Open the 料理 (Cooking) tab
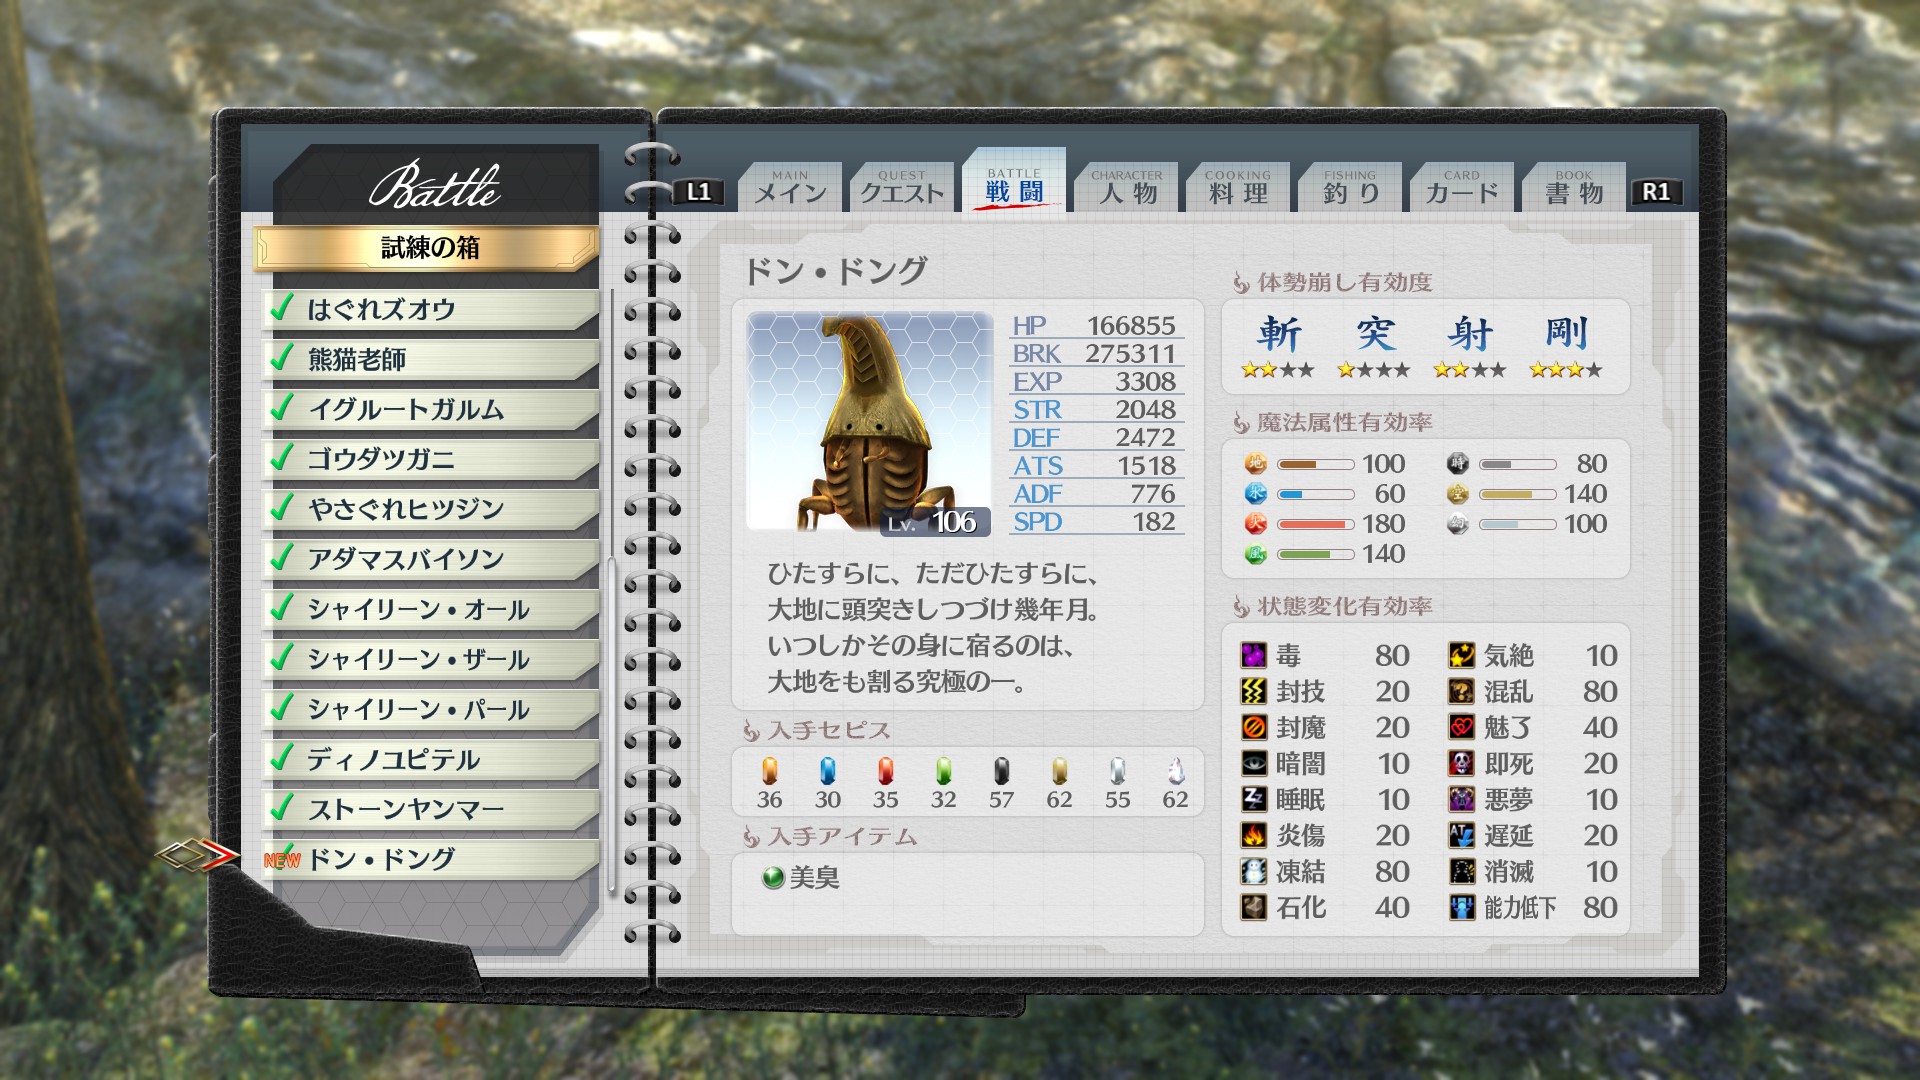 point(1238,189)
